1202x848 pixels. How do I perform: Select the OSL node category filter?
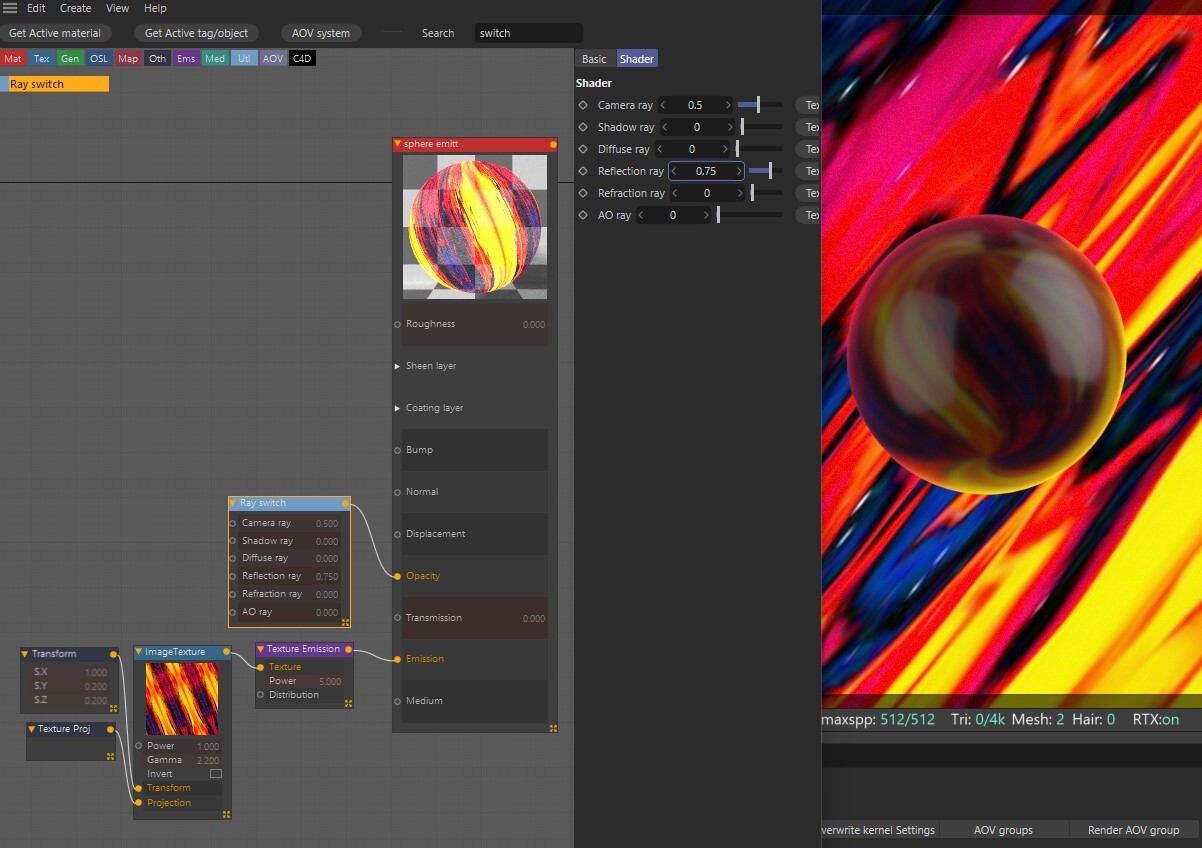tap(99, 59)
